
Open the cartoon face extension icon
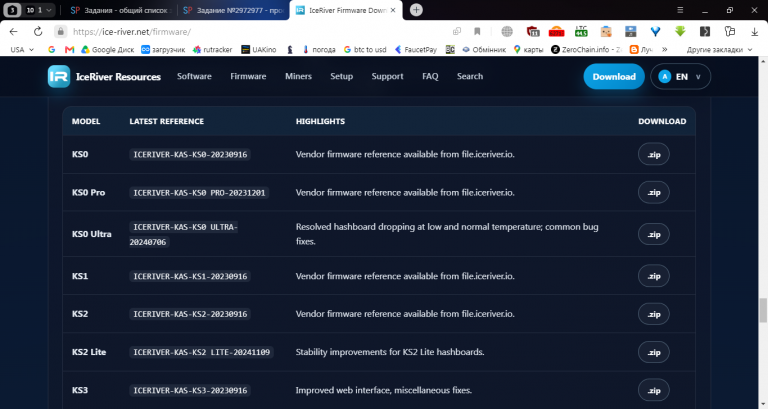(606, 31)
